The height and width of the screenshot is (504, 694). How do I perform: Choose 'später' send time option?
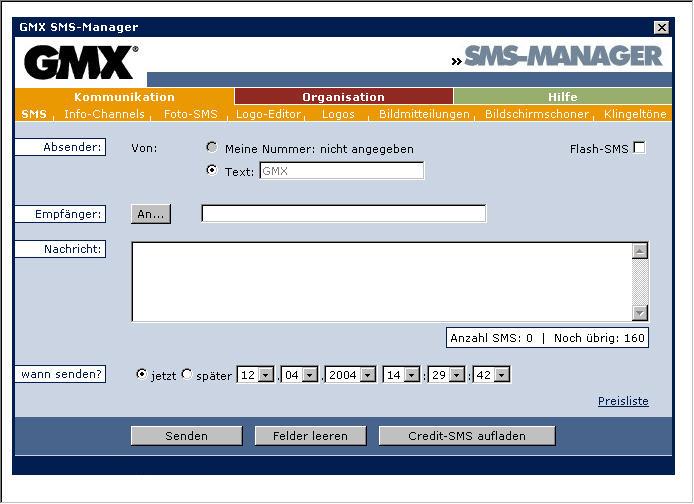click(187, 374)
